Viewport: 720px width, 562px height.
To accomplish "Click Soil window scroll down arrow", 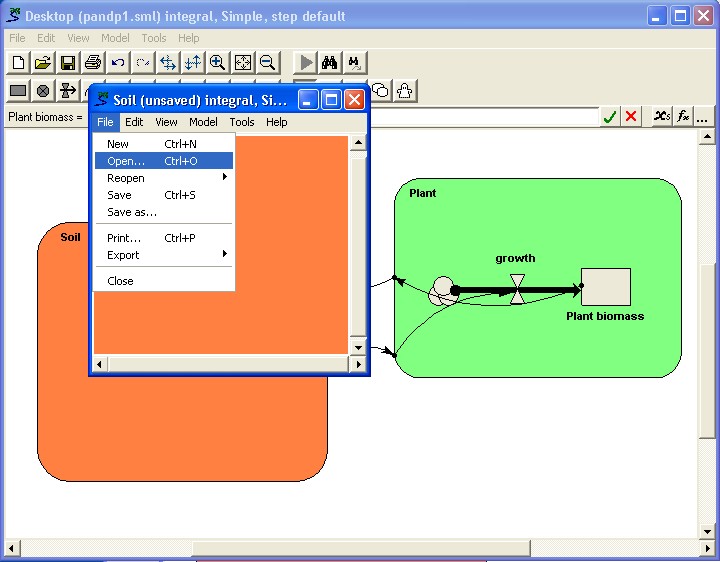I will point(358,347).
